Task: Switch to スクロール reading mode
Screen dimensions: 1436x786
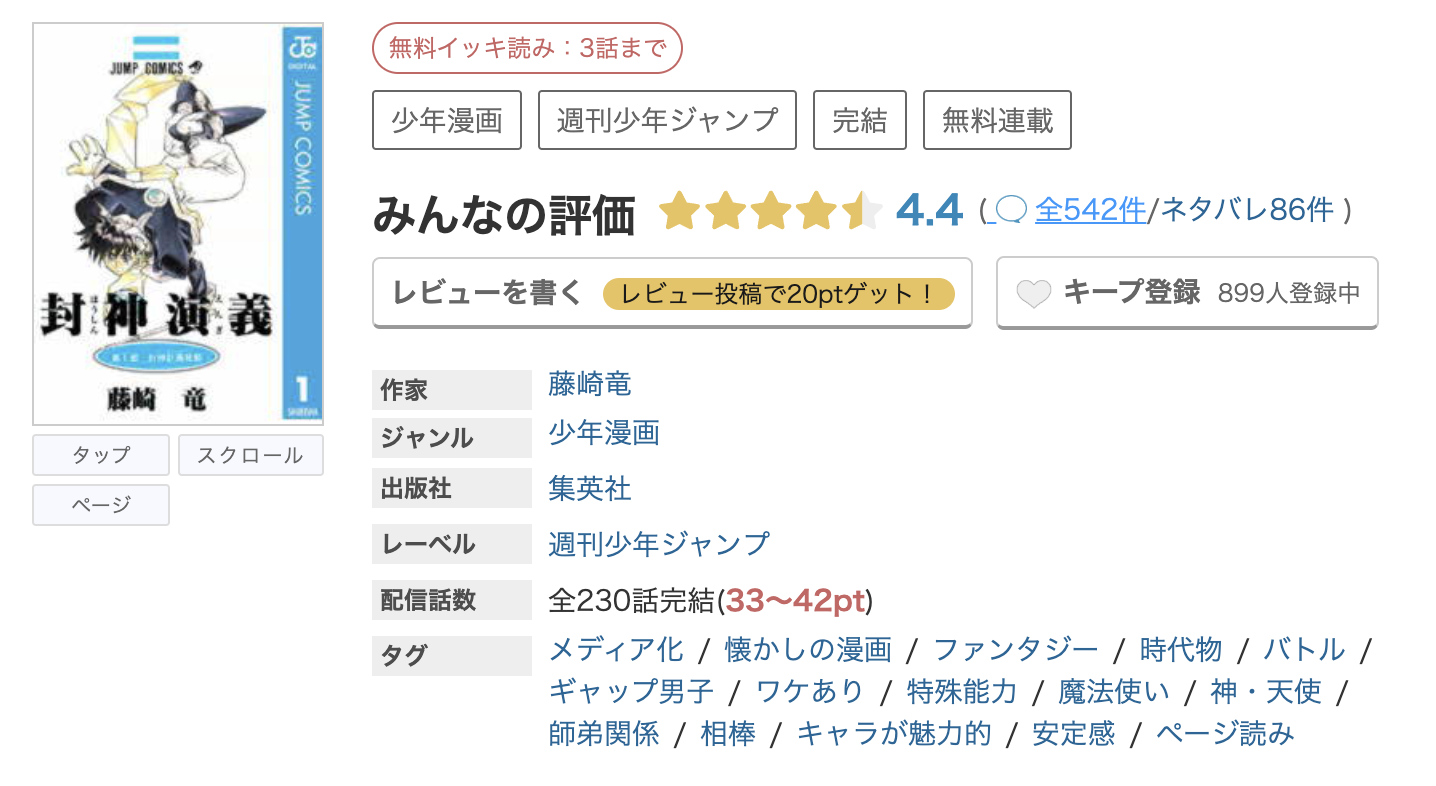Action: 250,454
